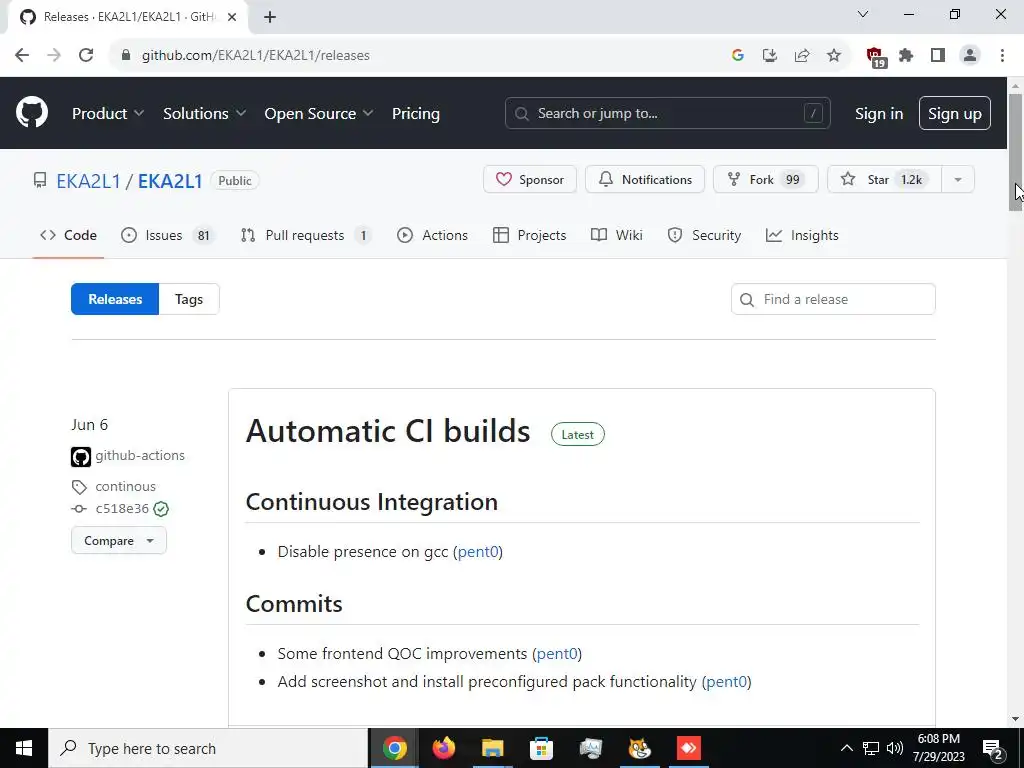Image resolution: width=1024 pixels, height=768 pixels.
Task: Open Chrome three-dot menu
Action: pos(1002,56)
